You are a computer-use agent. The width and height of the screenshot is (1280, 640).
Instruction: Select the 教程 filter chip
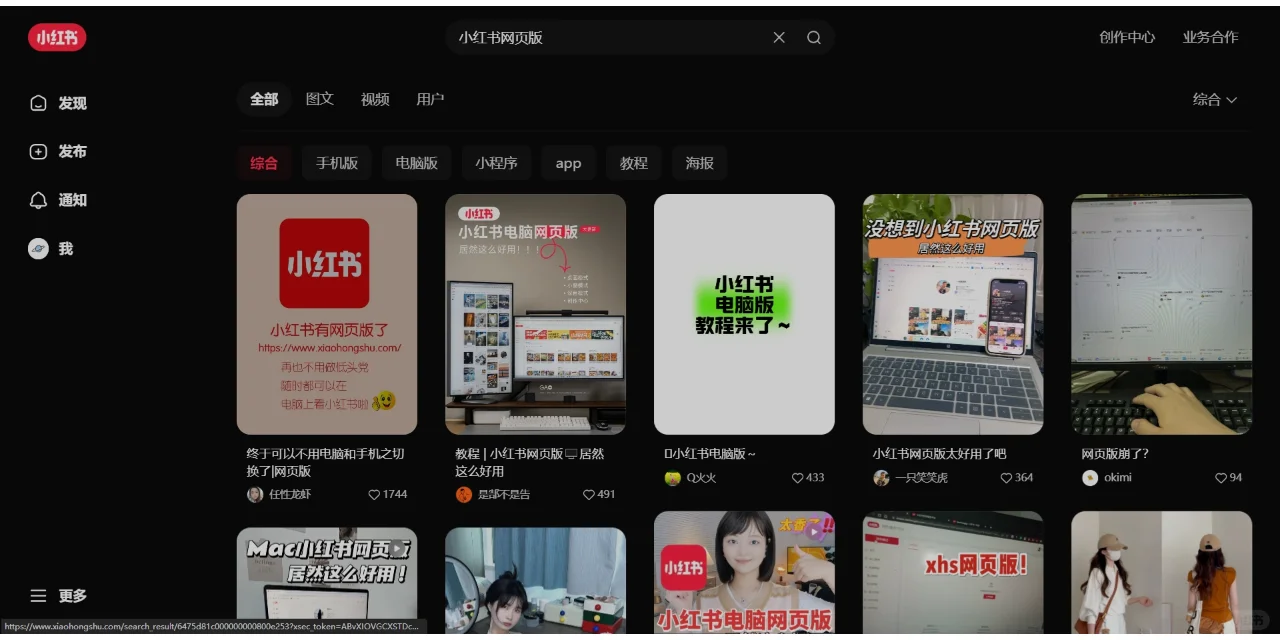click(634, 162)
